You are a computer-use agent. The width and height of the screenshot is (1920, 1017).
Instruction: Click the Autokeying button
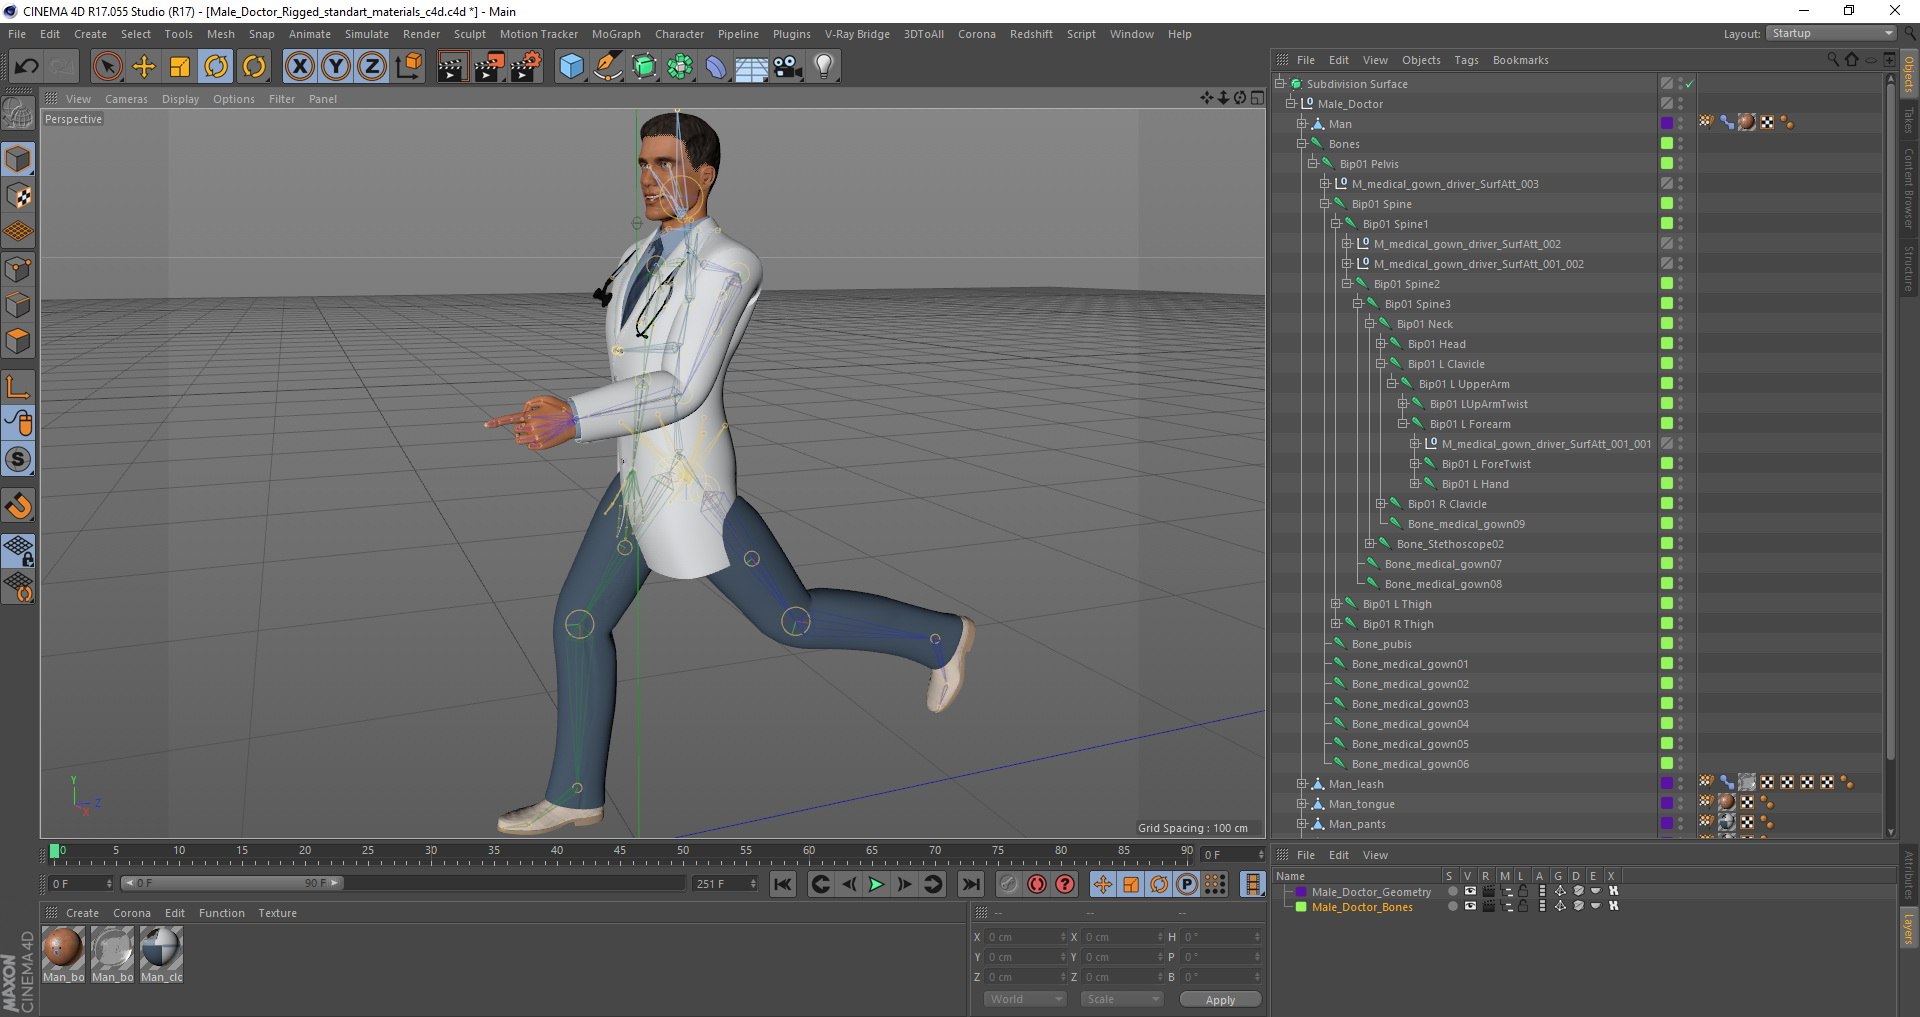click(1037, 884)
